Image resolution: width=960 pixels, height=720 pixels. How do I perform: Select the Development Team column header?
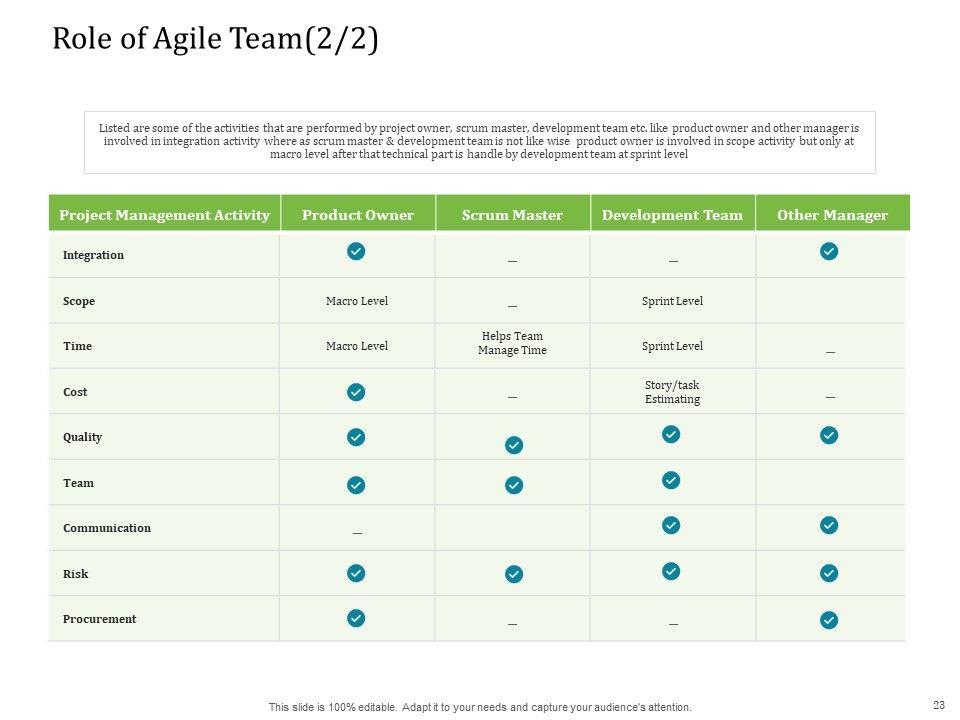coord(672,215)
